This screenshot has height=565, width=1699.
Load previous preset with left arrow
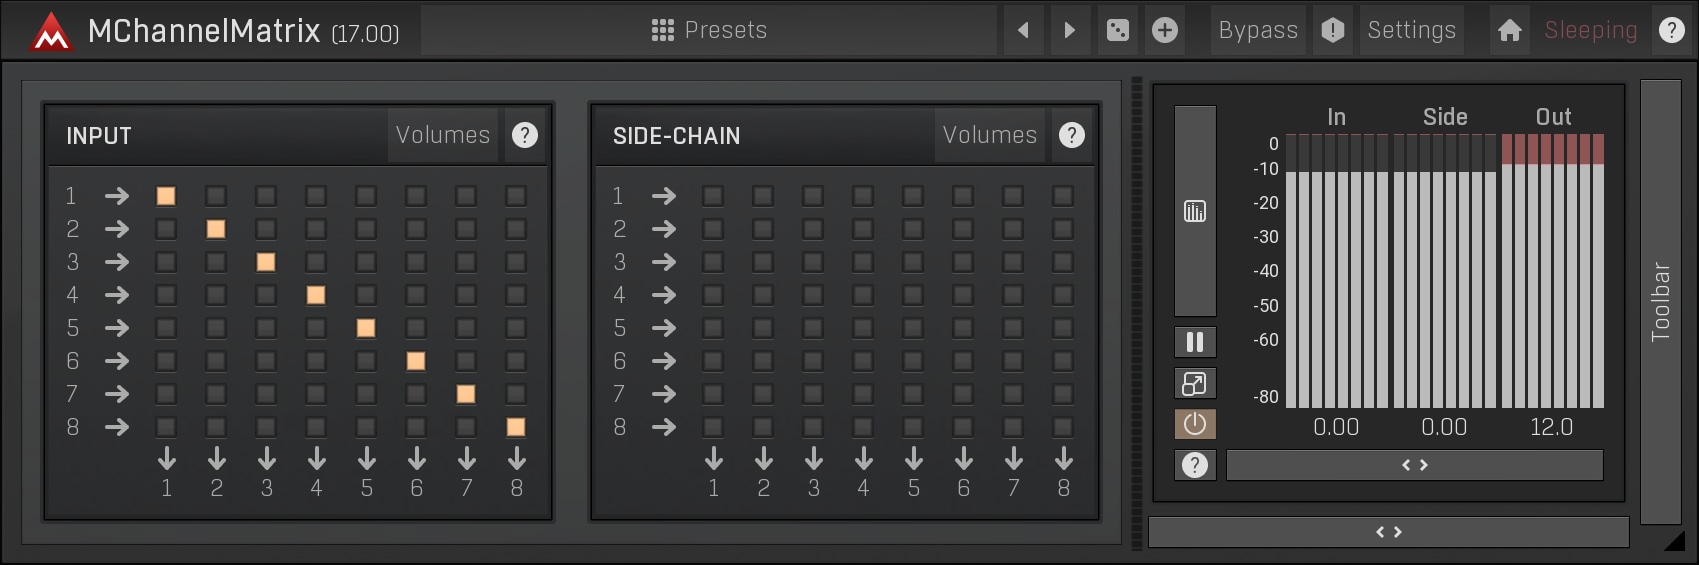[1023, 30]
